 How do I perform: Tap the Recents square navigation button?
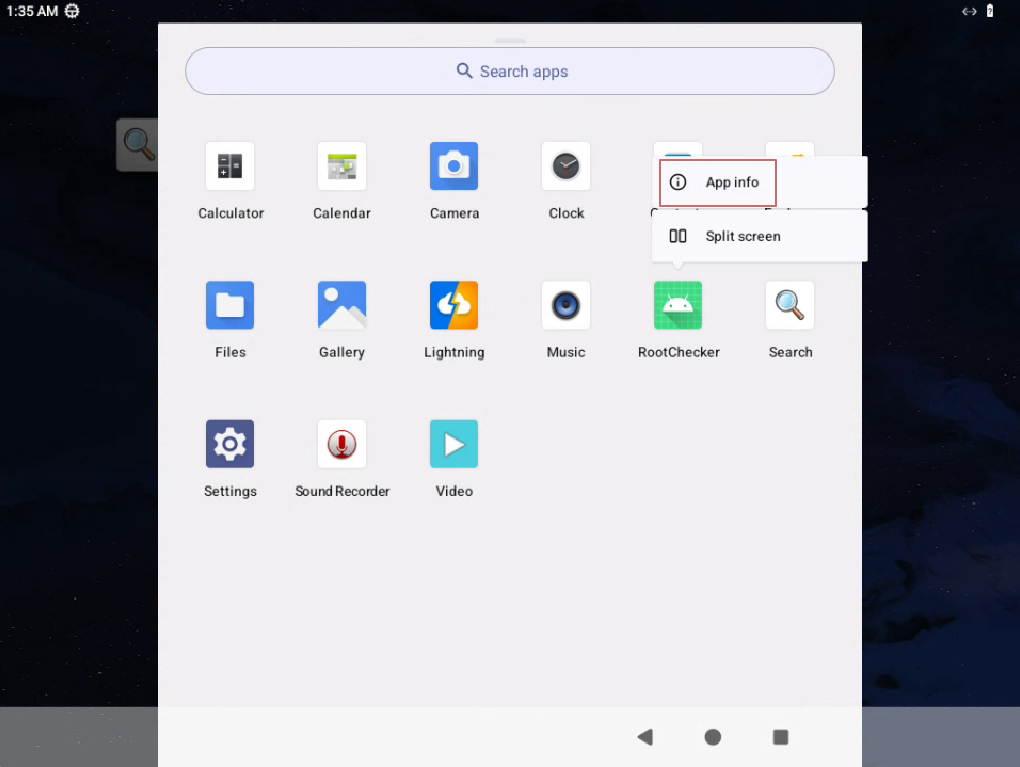tap(781, 737)
